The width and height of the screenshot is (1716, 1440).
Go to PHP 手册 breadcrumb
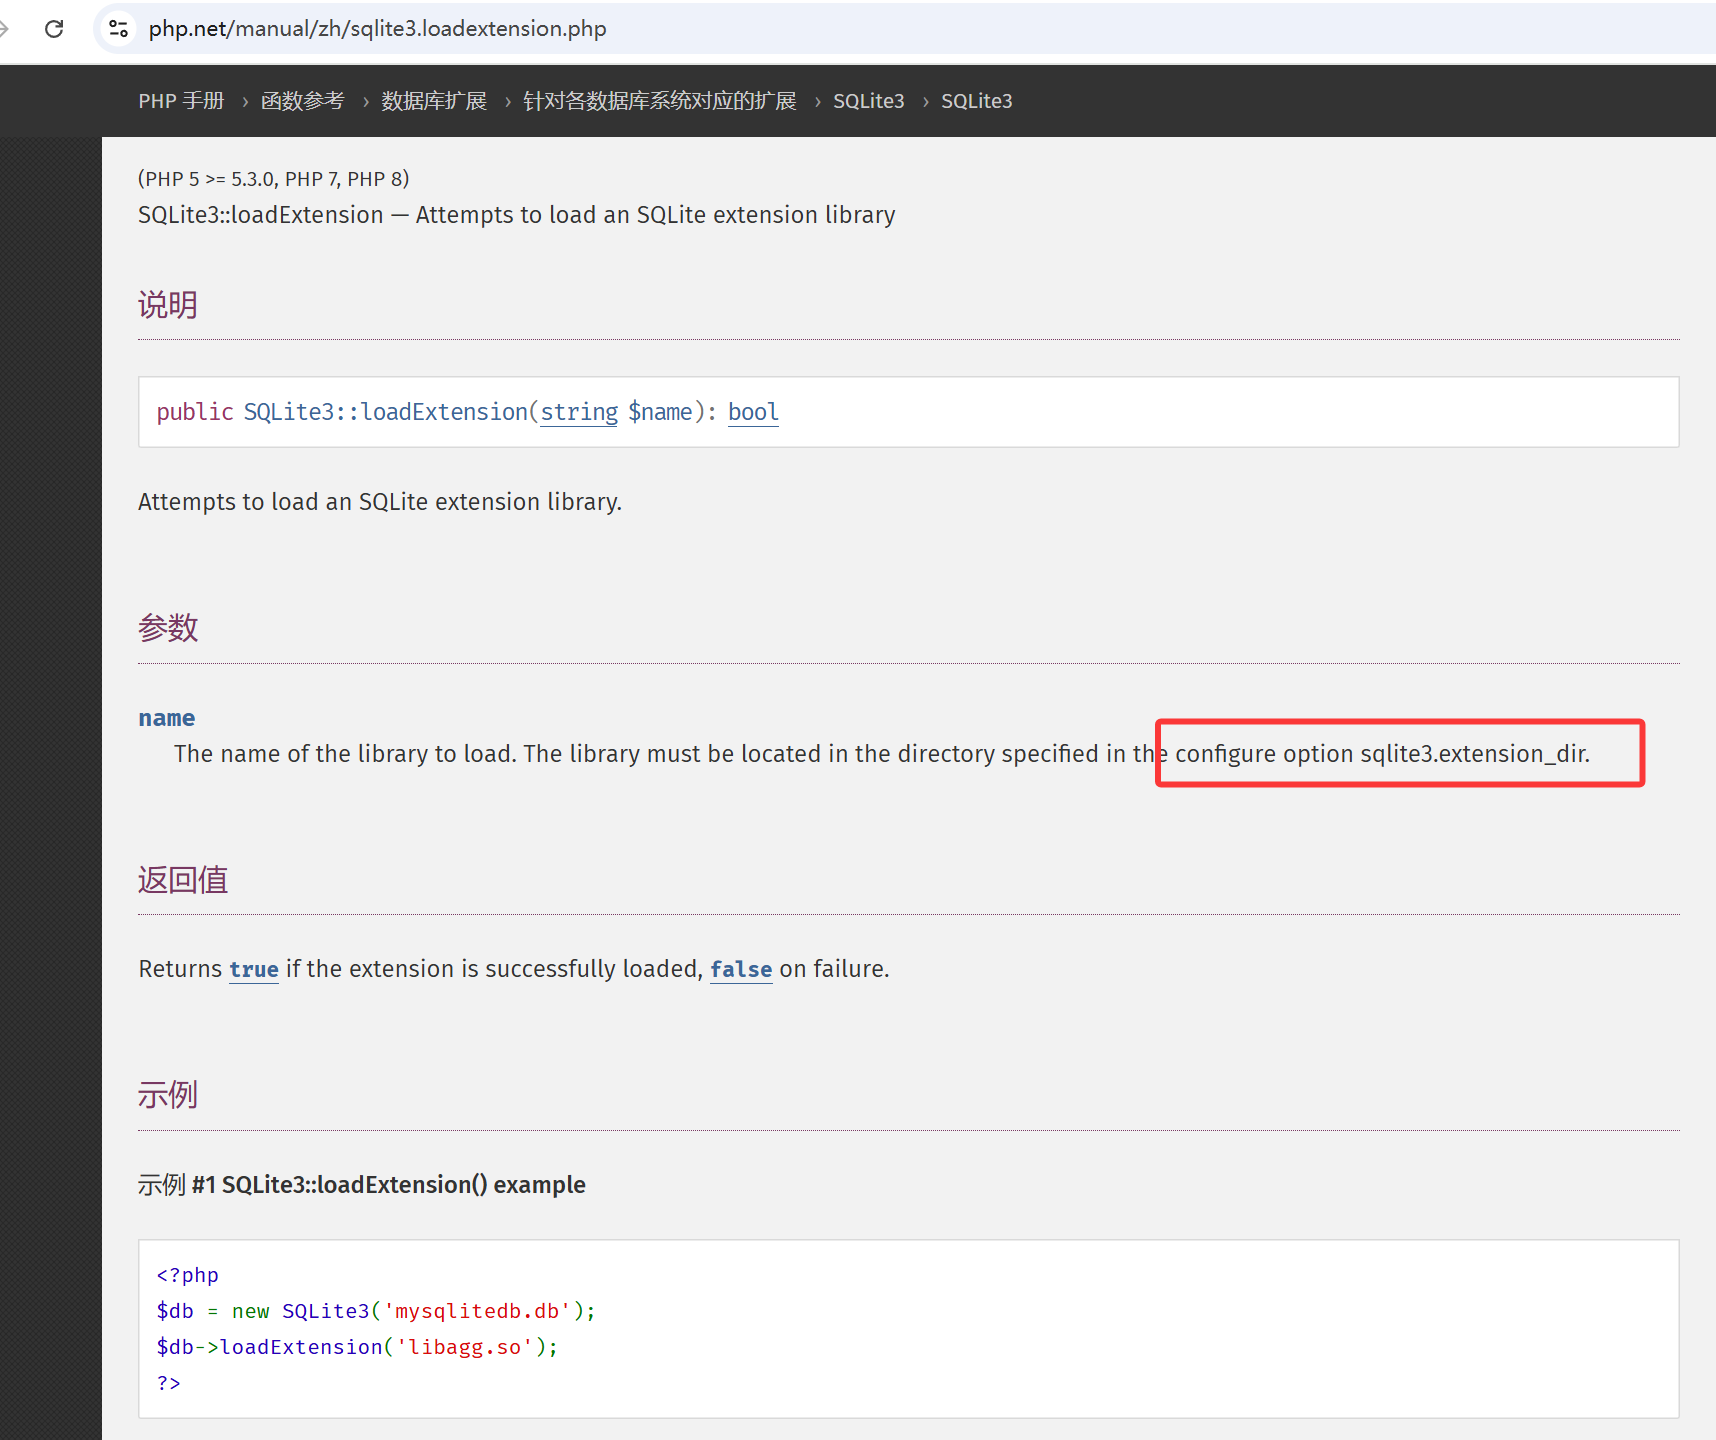point(181,101)
